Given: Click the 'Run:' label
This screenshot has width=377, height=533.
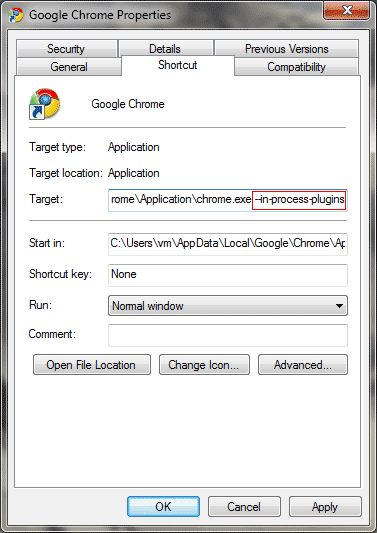Looking at the screenshot, I should [40, 305].
